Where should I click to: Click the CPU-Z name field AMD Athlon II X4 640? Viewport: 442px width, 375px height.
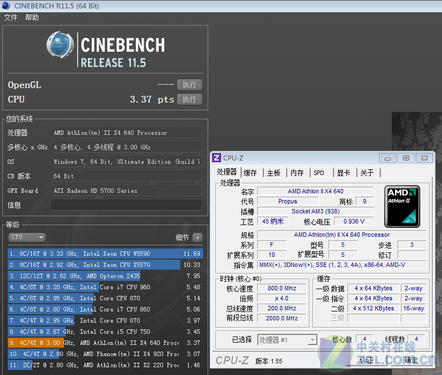point(315,191)
